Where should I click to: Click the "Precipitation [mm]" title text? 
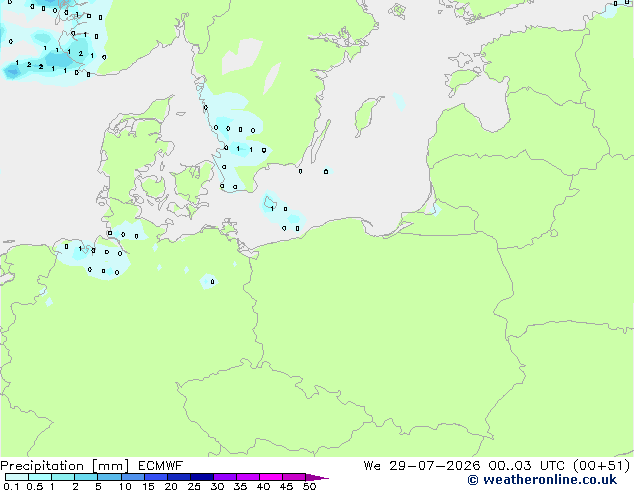pos(64,466)
